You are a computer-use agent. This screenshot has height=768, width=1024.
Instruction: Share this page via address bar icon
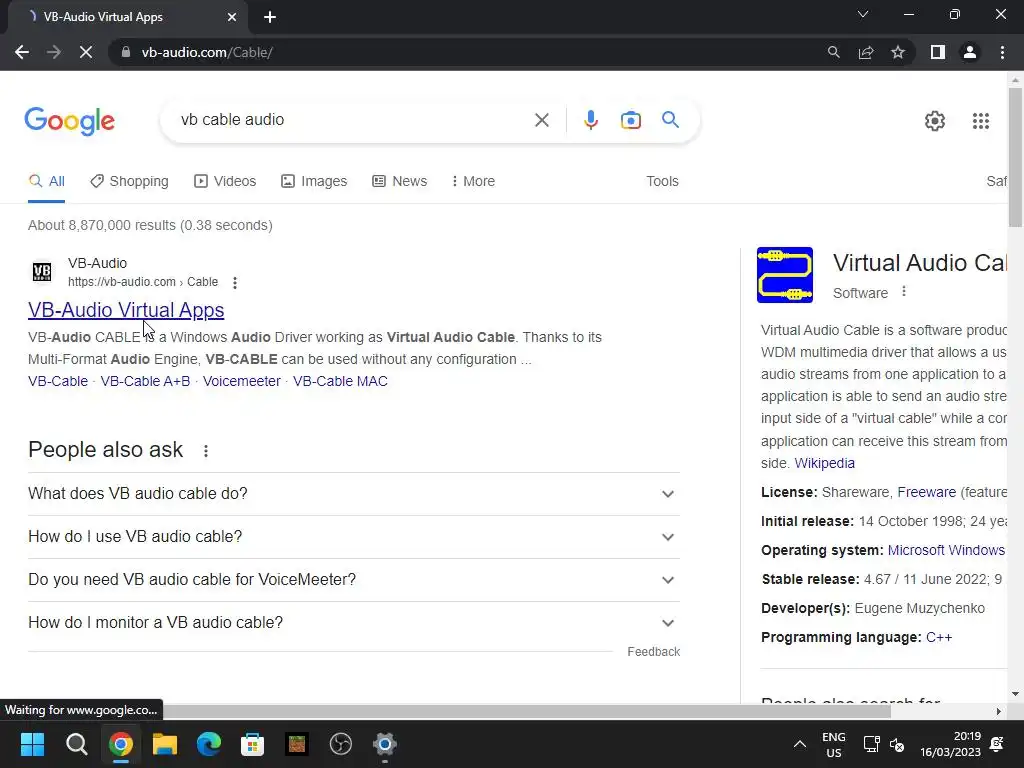click(866, 52)
